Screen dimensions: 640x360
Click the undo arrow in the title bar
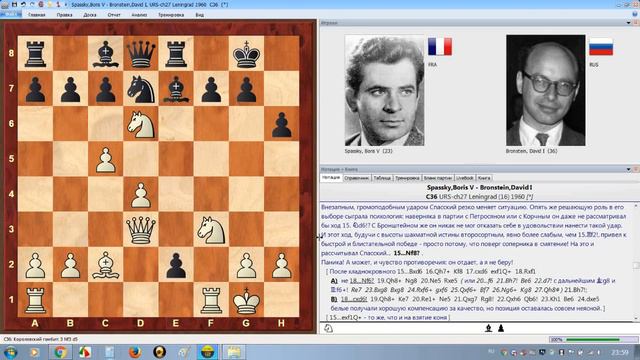click(24, 4)
